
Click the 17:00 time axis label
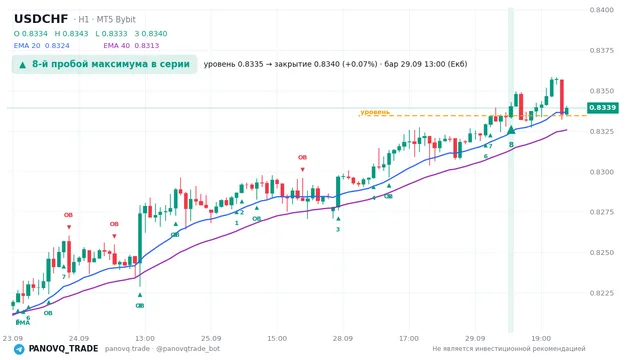[409, 338]
